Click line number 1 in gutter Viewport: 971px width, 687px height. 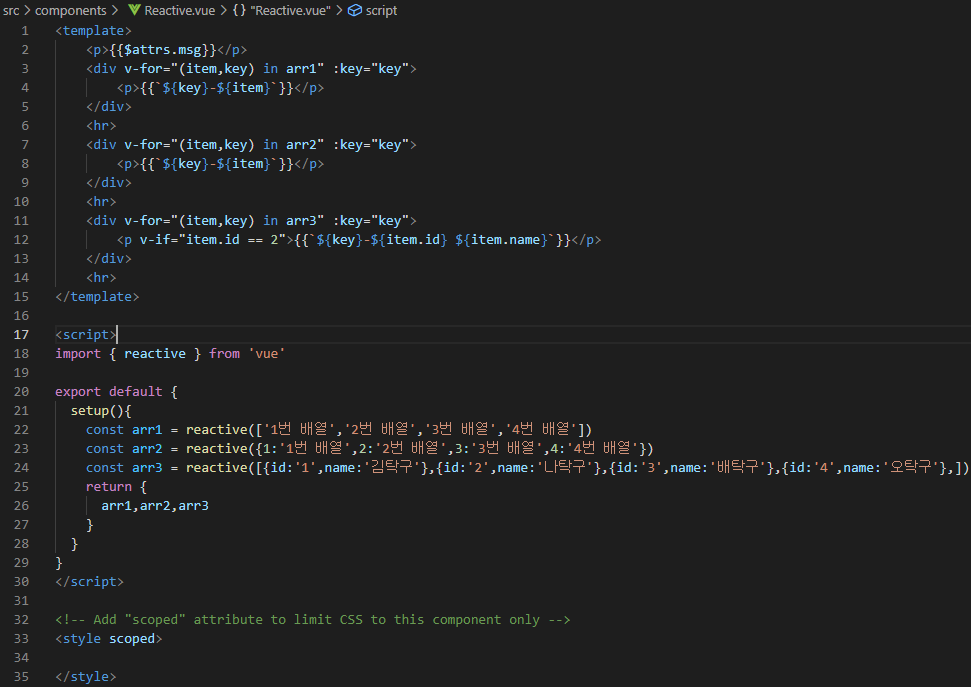click(25, 30)
